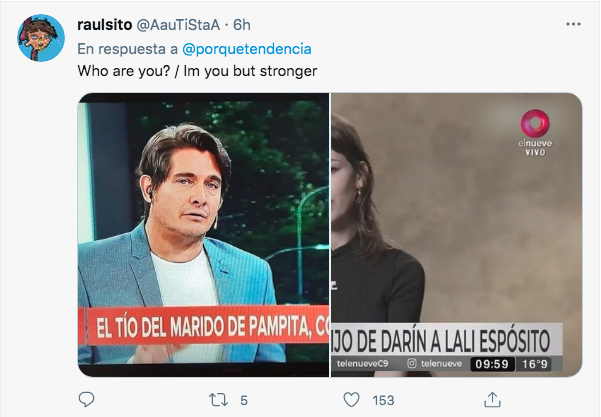The width and height of the screenshot is (601, 417).
Task: Open the share upload icon
Action: pos(492,400)
